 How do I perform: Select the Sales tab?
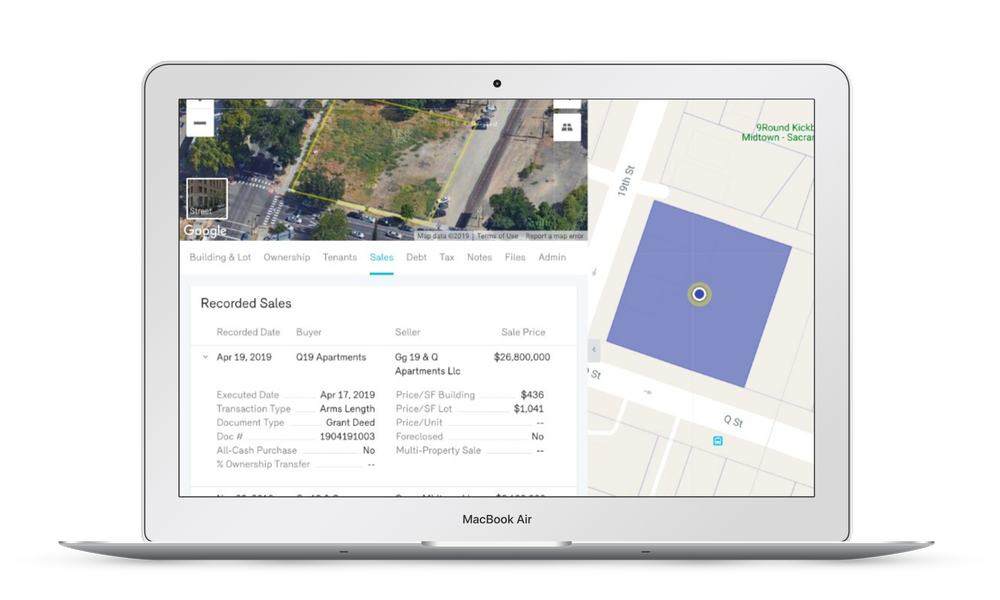(x=381, y=257)
